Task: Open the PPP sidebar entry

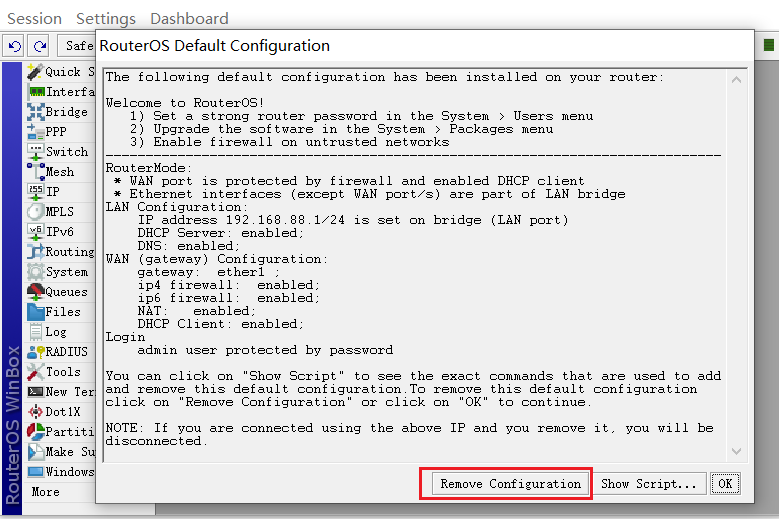Action: (x=56, y=132)
